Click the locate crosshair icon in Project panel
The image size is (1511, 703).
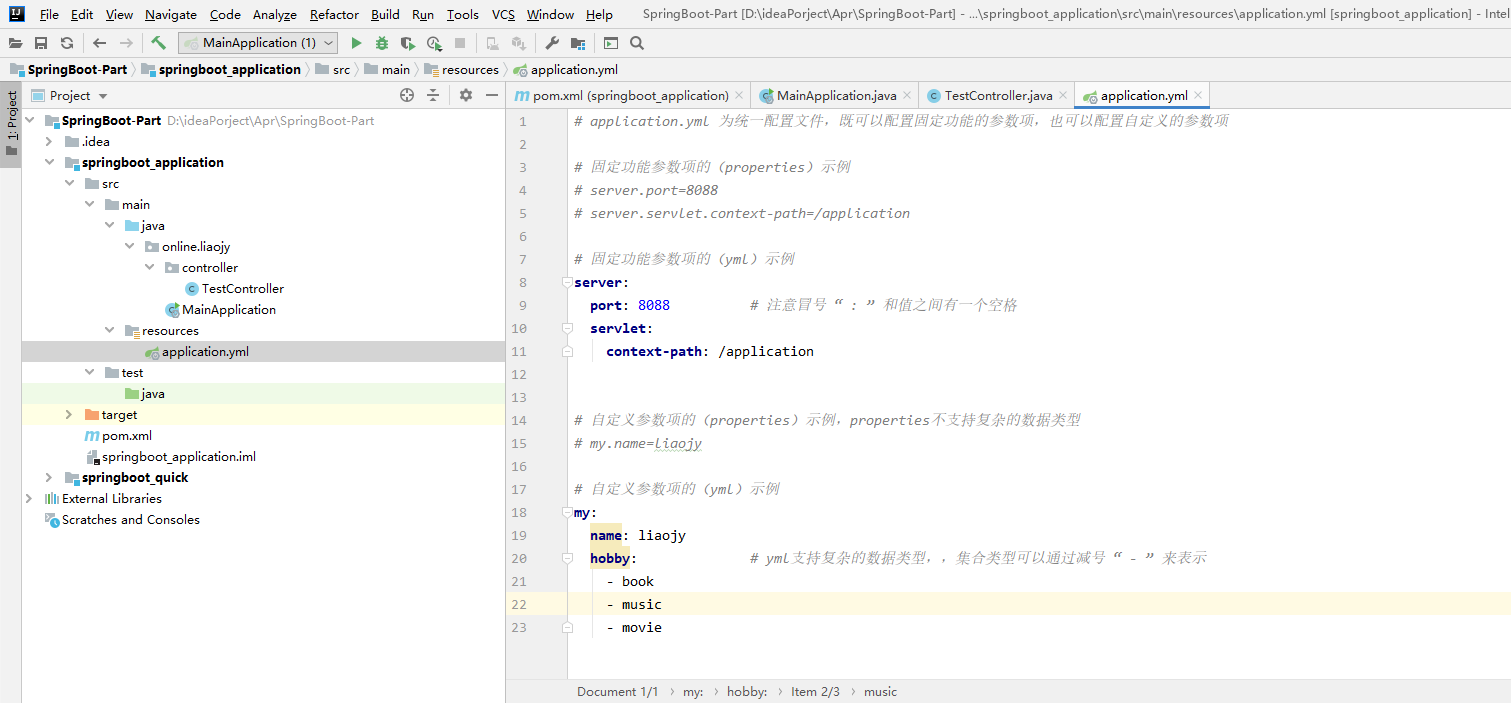click(407, 95)
